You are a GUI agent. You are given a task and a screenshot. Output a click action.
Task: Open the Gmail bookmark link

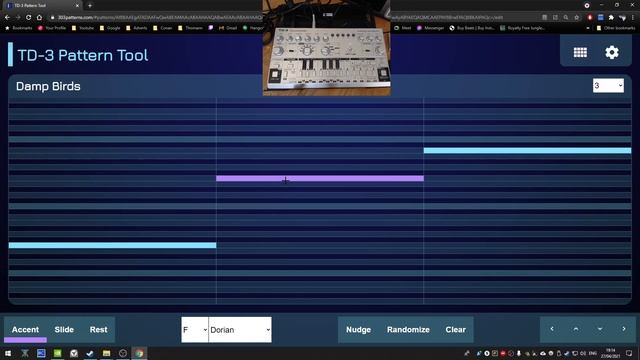[x=228, y=28]
